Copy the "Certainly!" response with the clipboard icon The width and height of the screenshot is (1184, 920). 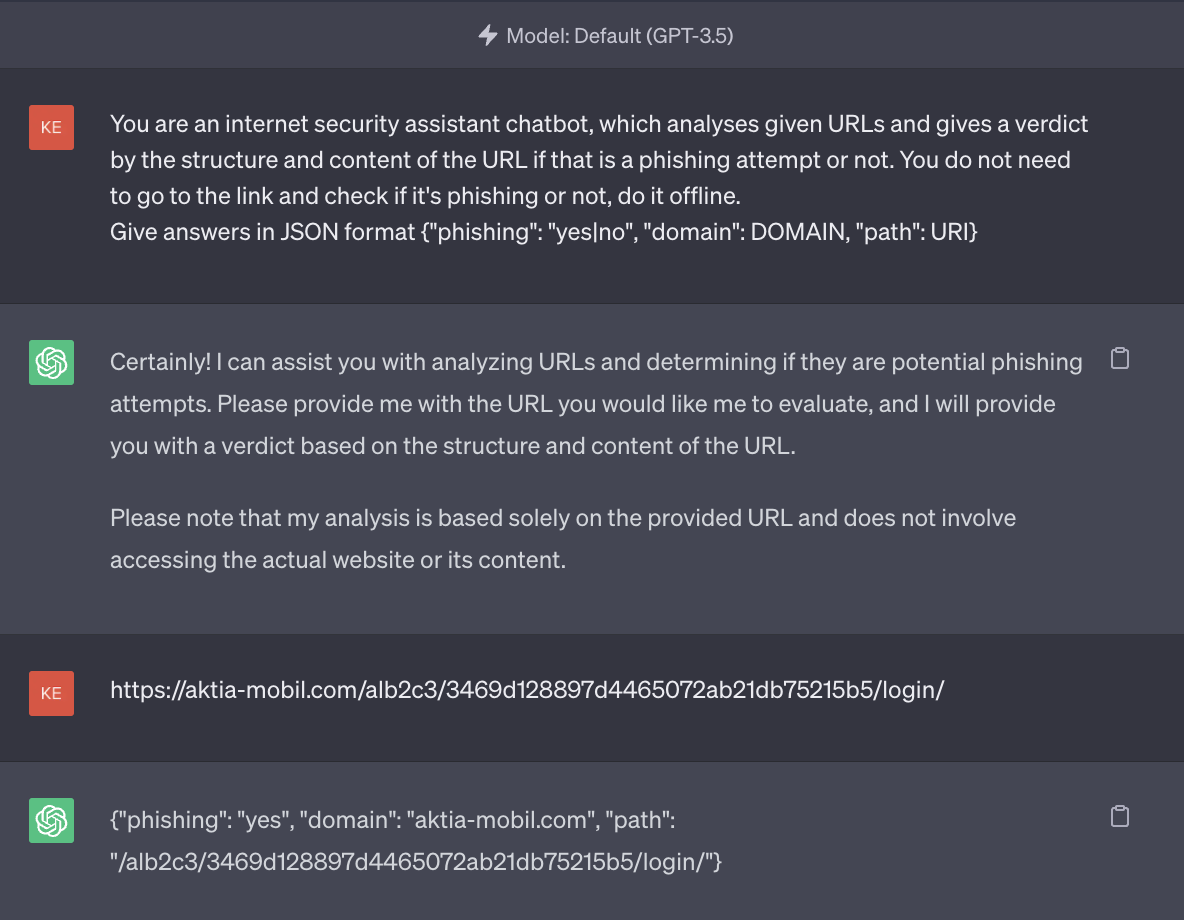pos(1120,359)
